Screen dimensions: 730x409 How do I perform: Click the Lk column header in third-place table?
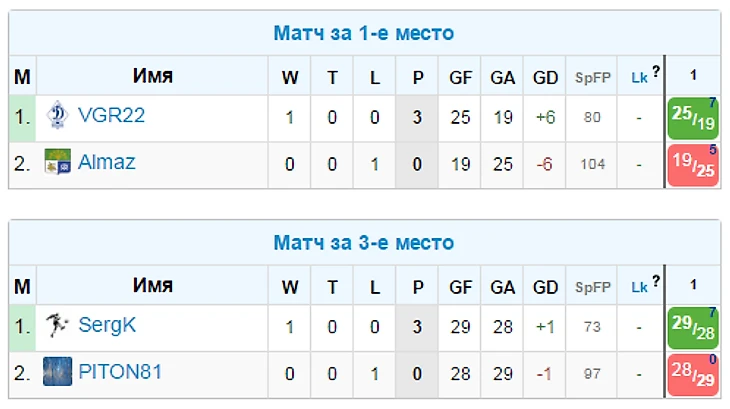(x=639, y=287)
